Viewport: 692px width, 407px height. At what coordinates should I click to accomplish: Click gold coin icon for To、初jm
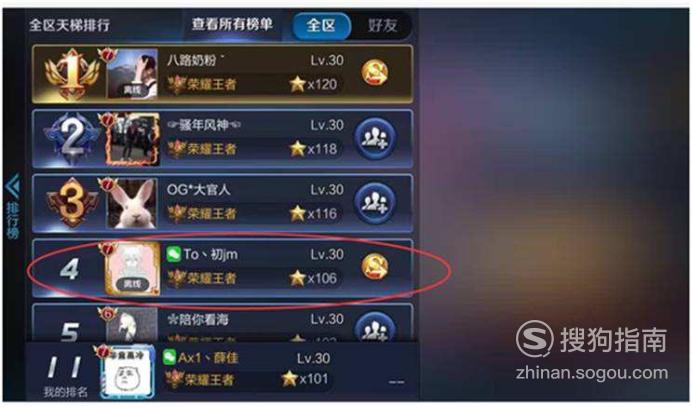(375, 267)
